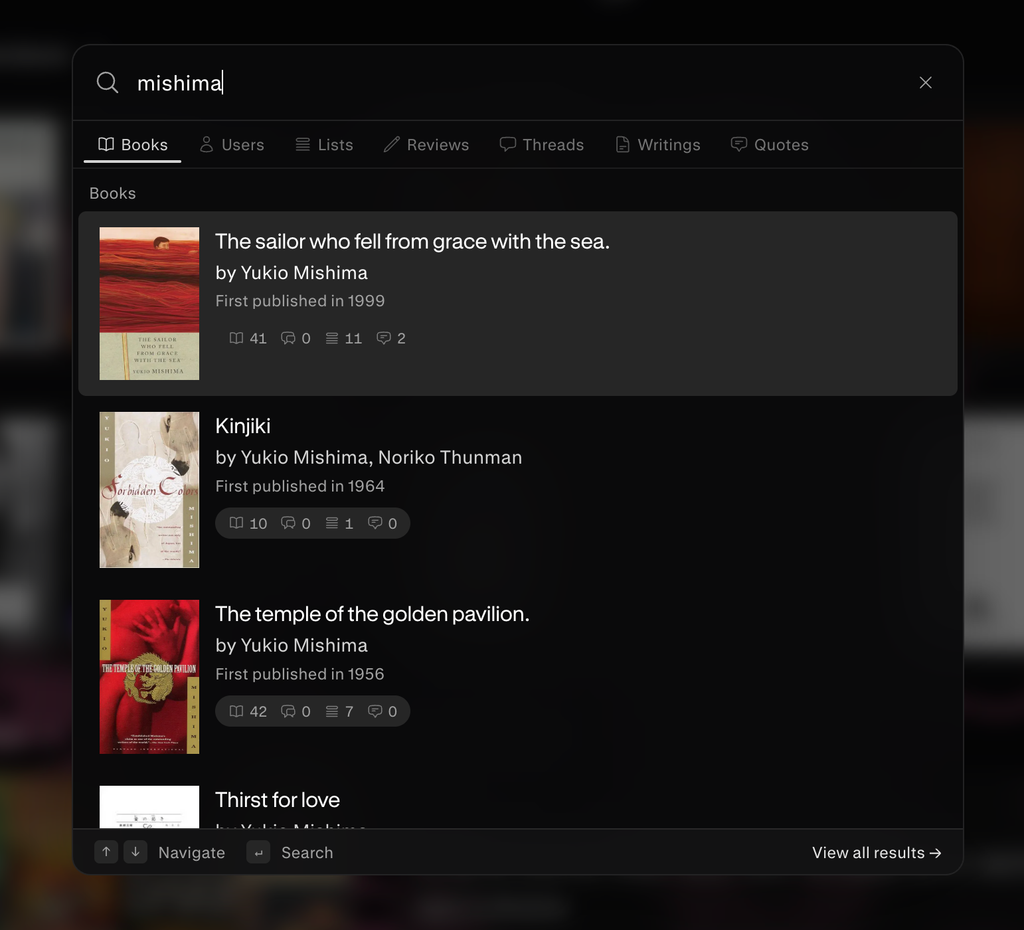Image resolution: width=1024 pixels, height=930 pixels.
Task: Switch to the Lists tab
Action: click(324, 144)
